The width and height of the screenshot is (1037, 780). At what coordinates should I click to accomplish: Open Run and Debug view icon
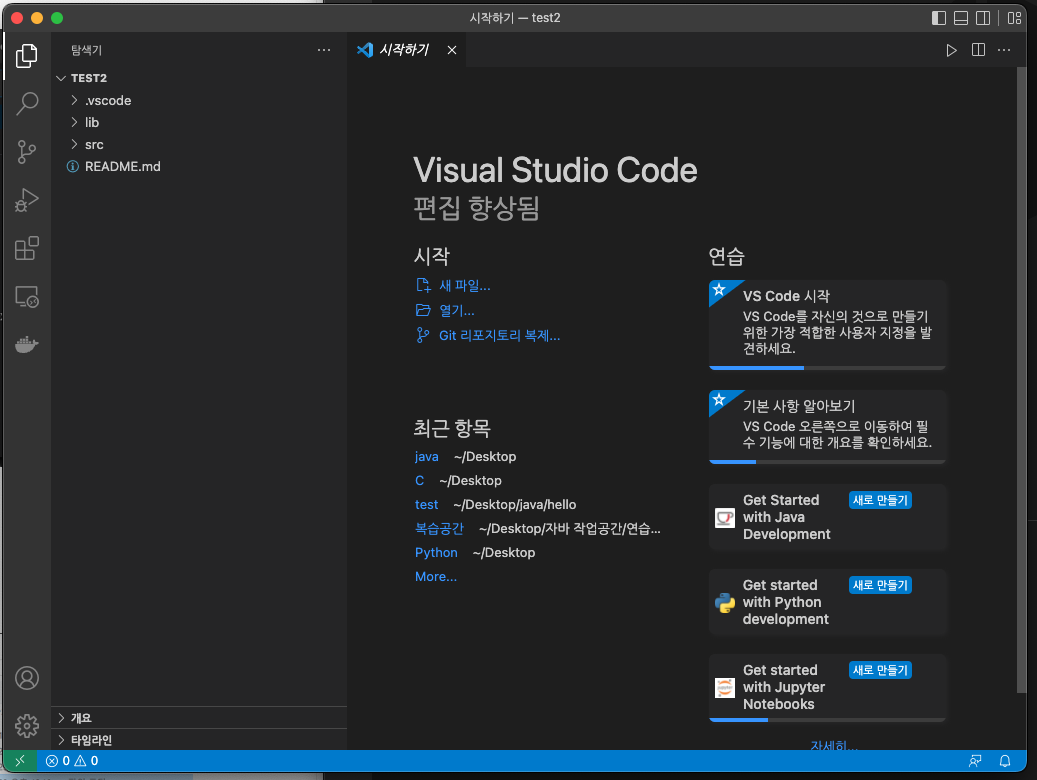click(26, 200)
